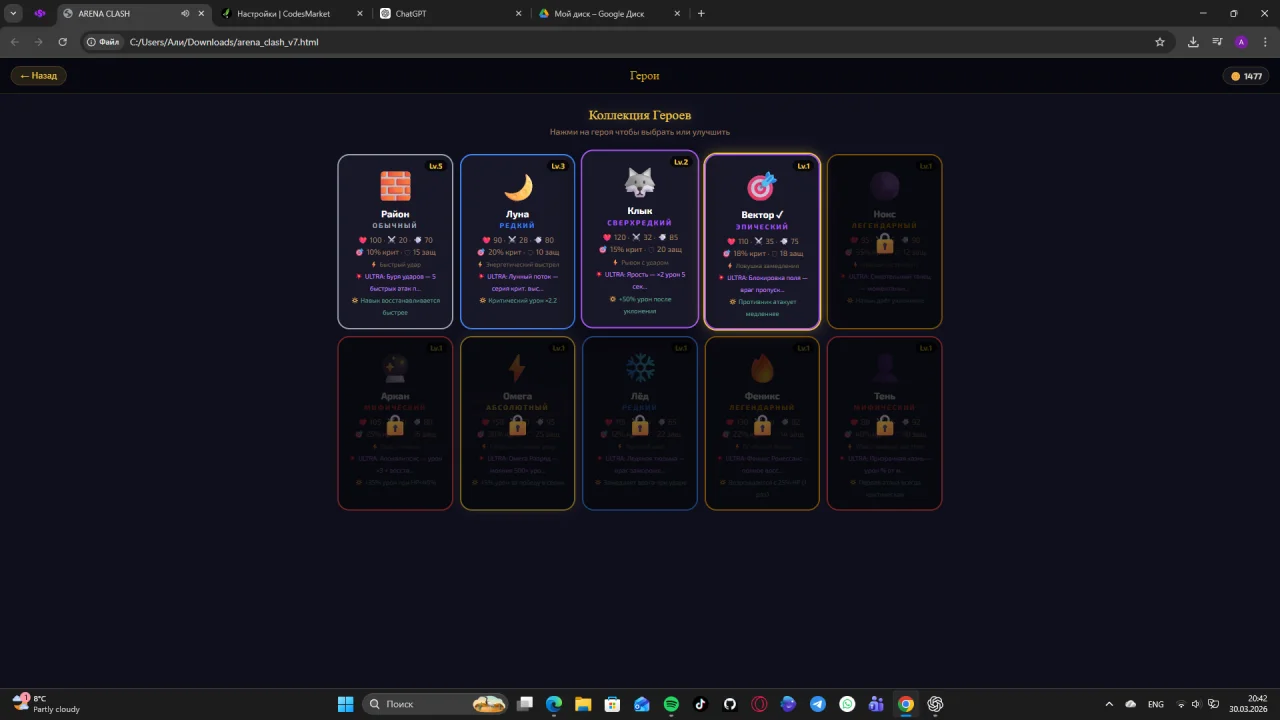The height and width of the screenshot is (720, 1280).
Task: Open the Chrome three-dot menu
Action: click(x=1265, y=42)
